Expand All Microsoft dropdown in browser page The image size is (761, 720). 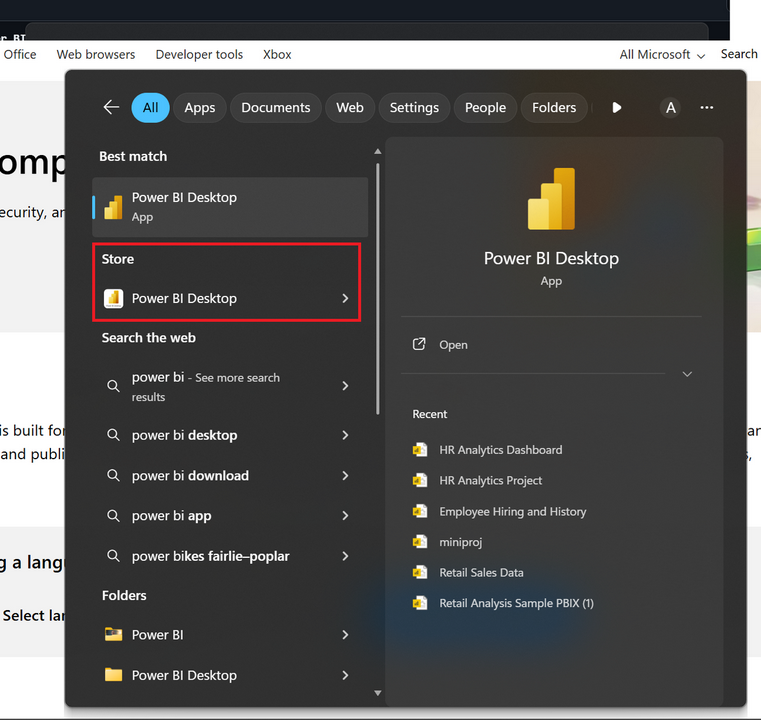(x=662, y=54)
